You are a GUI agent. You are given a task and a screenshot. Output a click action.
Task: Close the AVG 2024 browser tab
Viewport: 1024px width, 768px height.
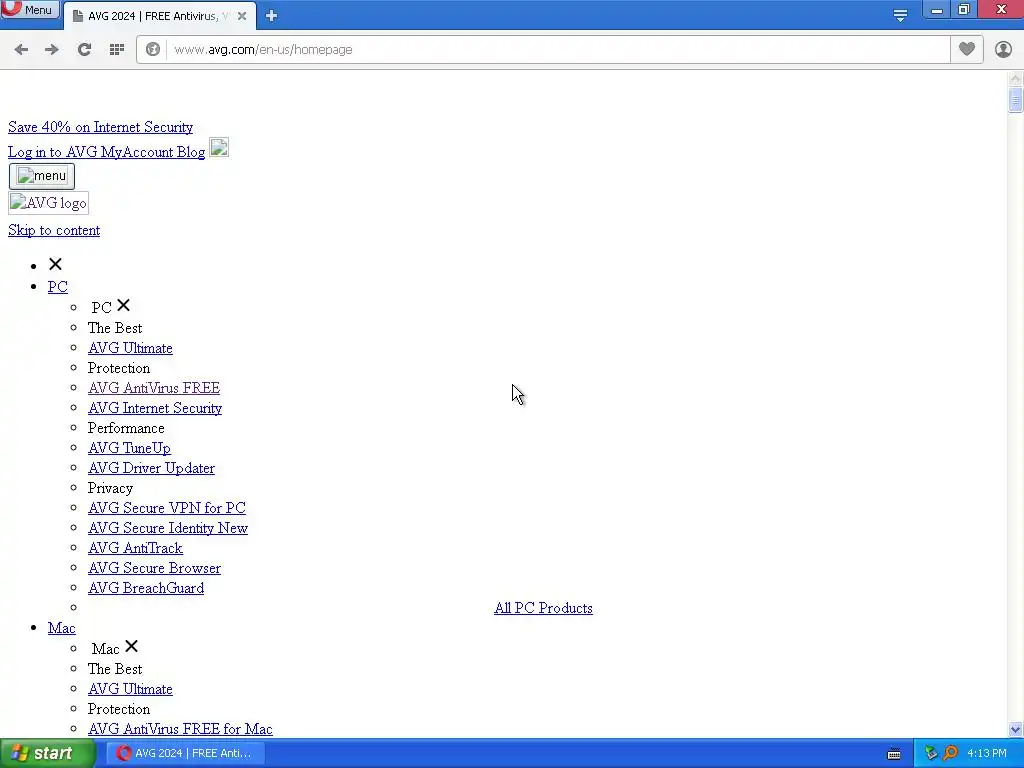tap(242, 16)
